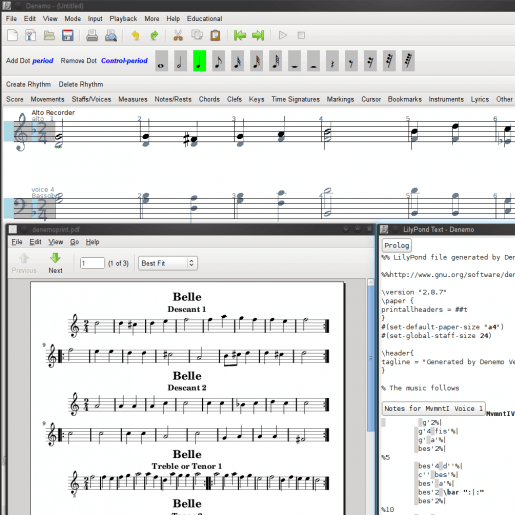Open the View menu in PDF viewer
Screen dimensions: 515x515
[x=55, y=242]
